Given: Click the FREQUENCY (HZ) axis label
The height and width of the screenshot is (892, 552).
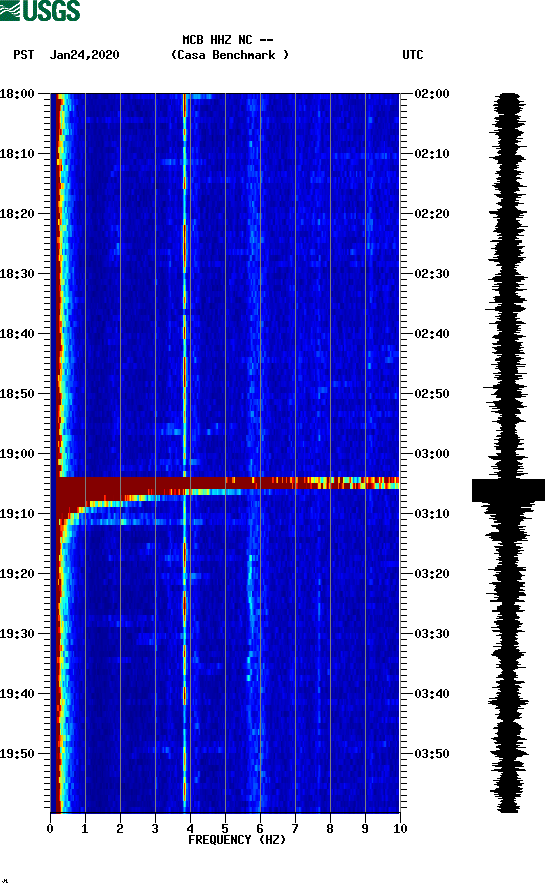Looking at the screenshot, I should coord(237,840).
